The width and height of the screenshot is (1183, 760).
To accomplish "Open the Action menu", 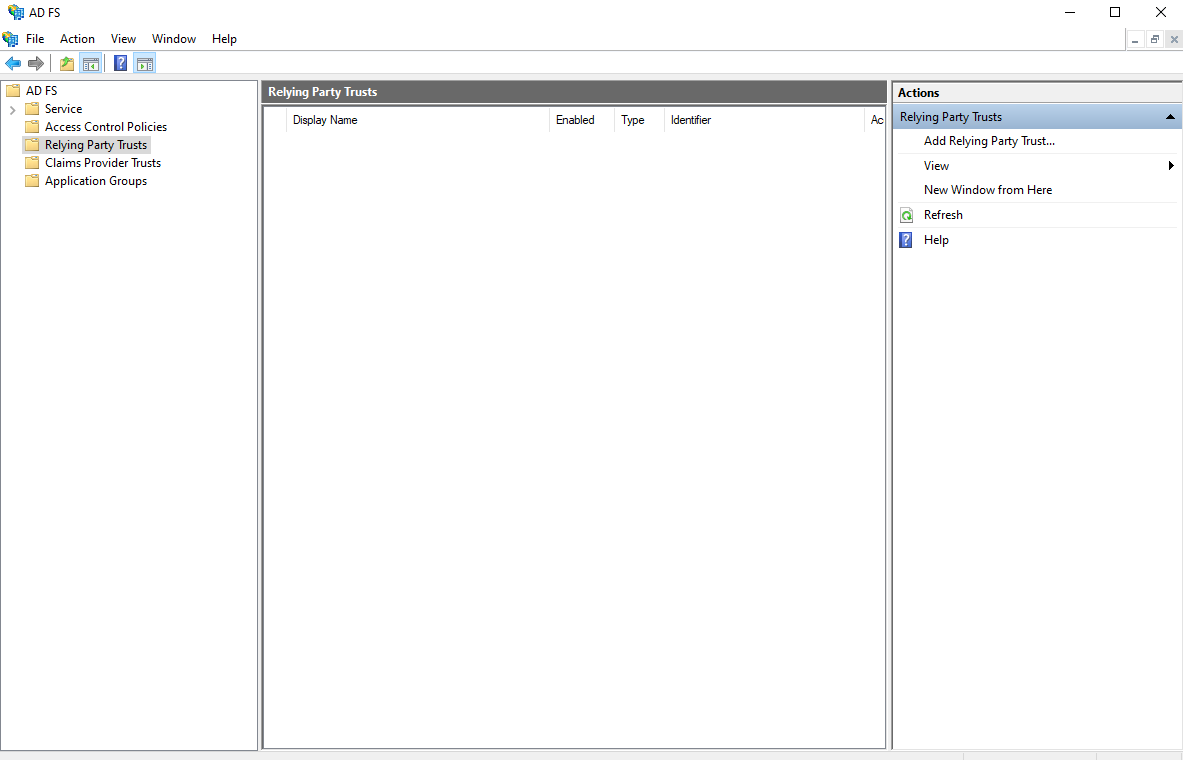I will [x=77, y=39].
